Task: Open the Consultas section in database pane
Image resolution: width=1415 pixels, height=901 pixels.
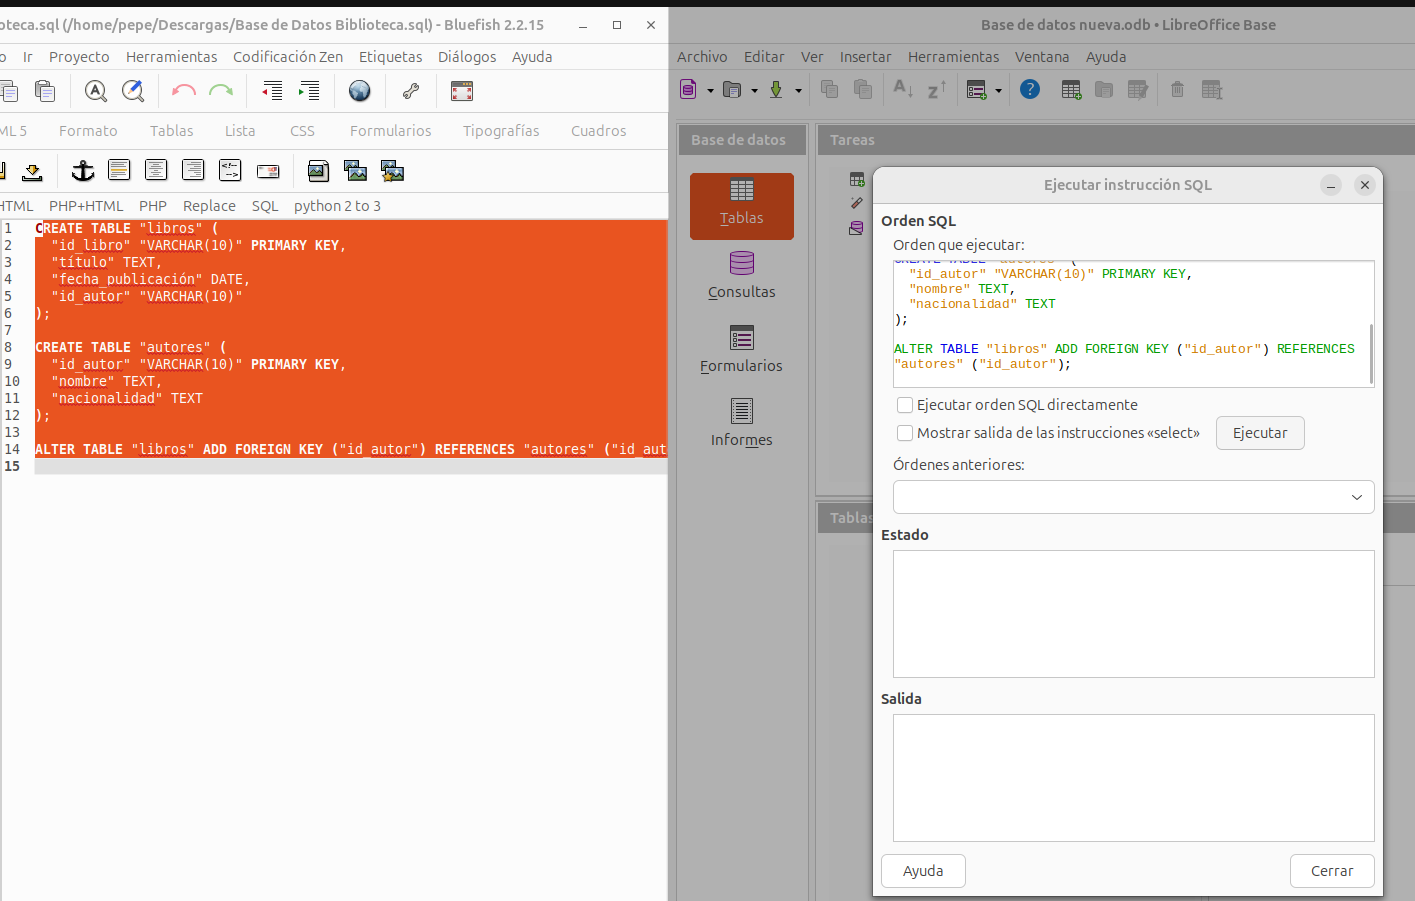Action: 741,275
